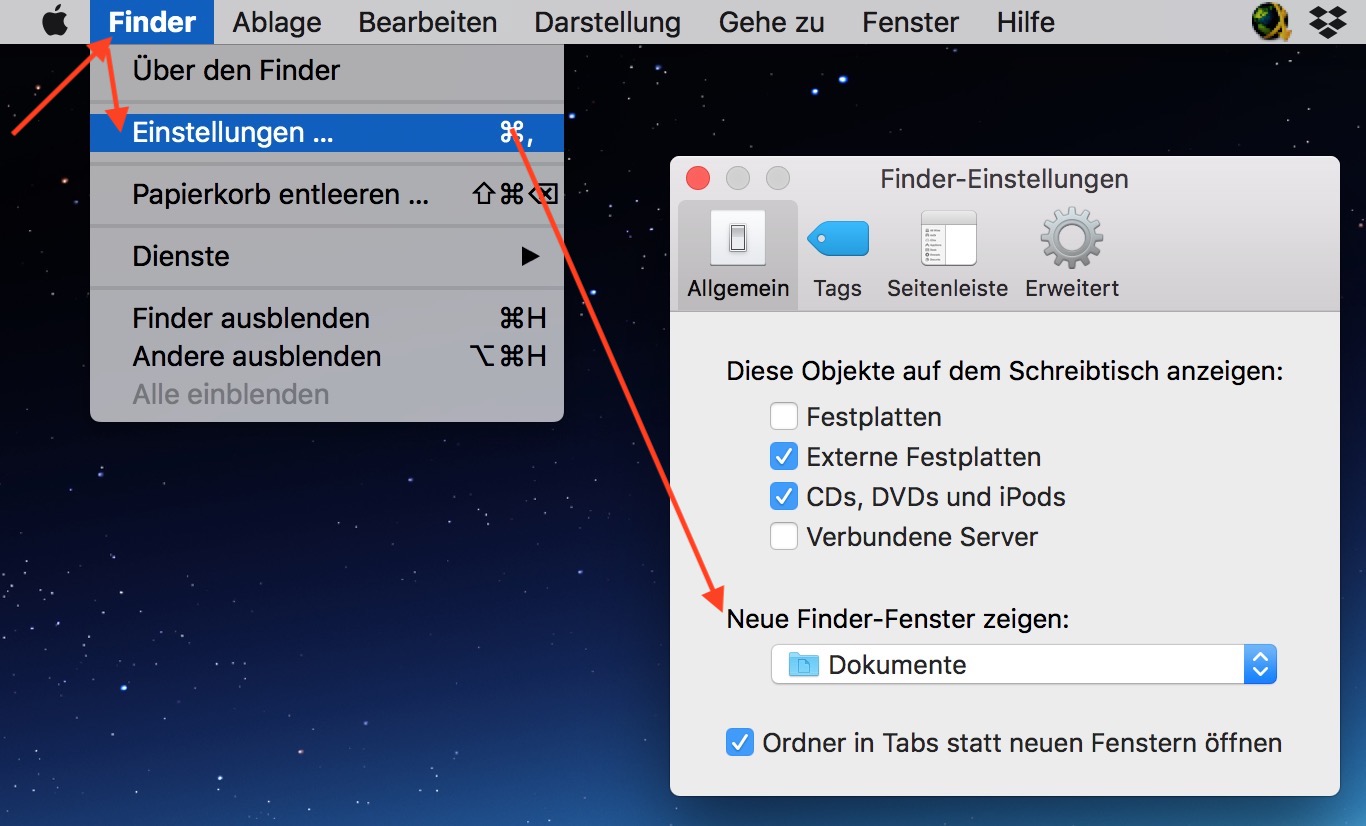
Task: Open the Seitenleiste preferences icon
Action: 947,238
